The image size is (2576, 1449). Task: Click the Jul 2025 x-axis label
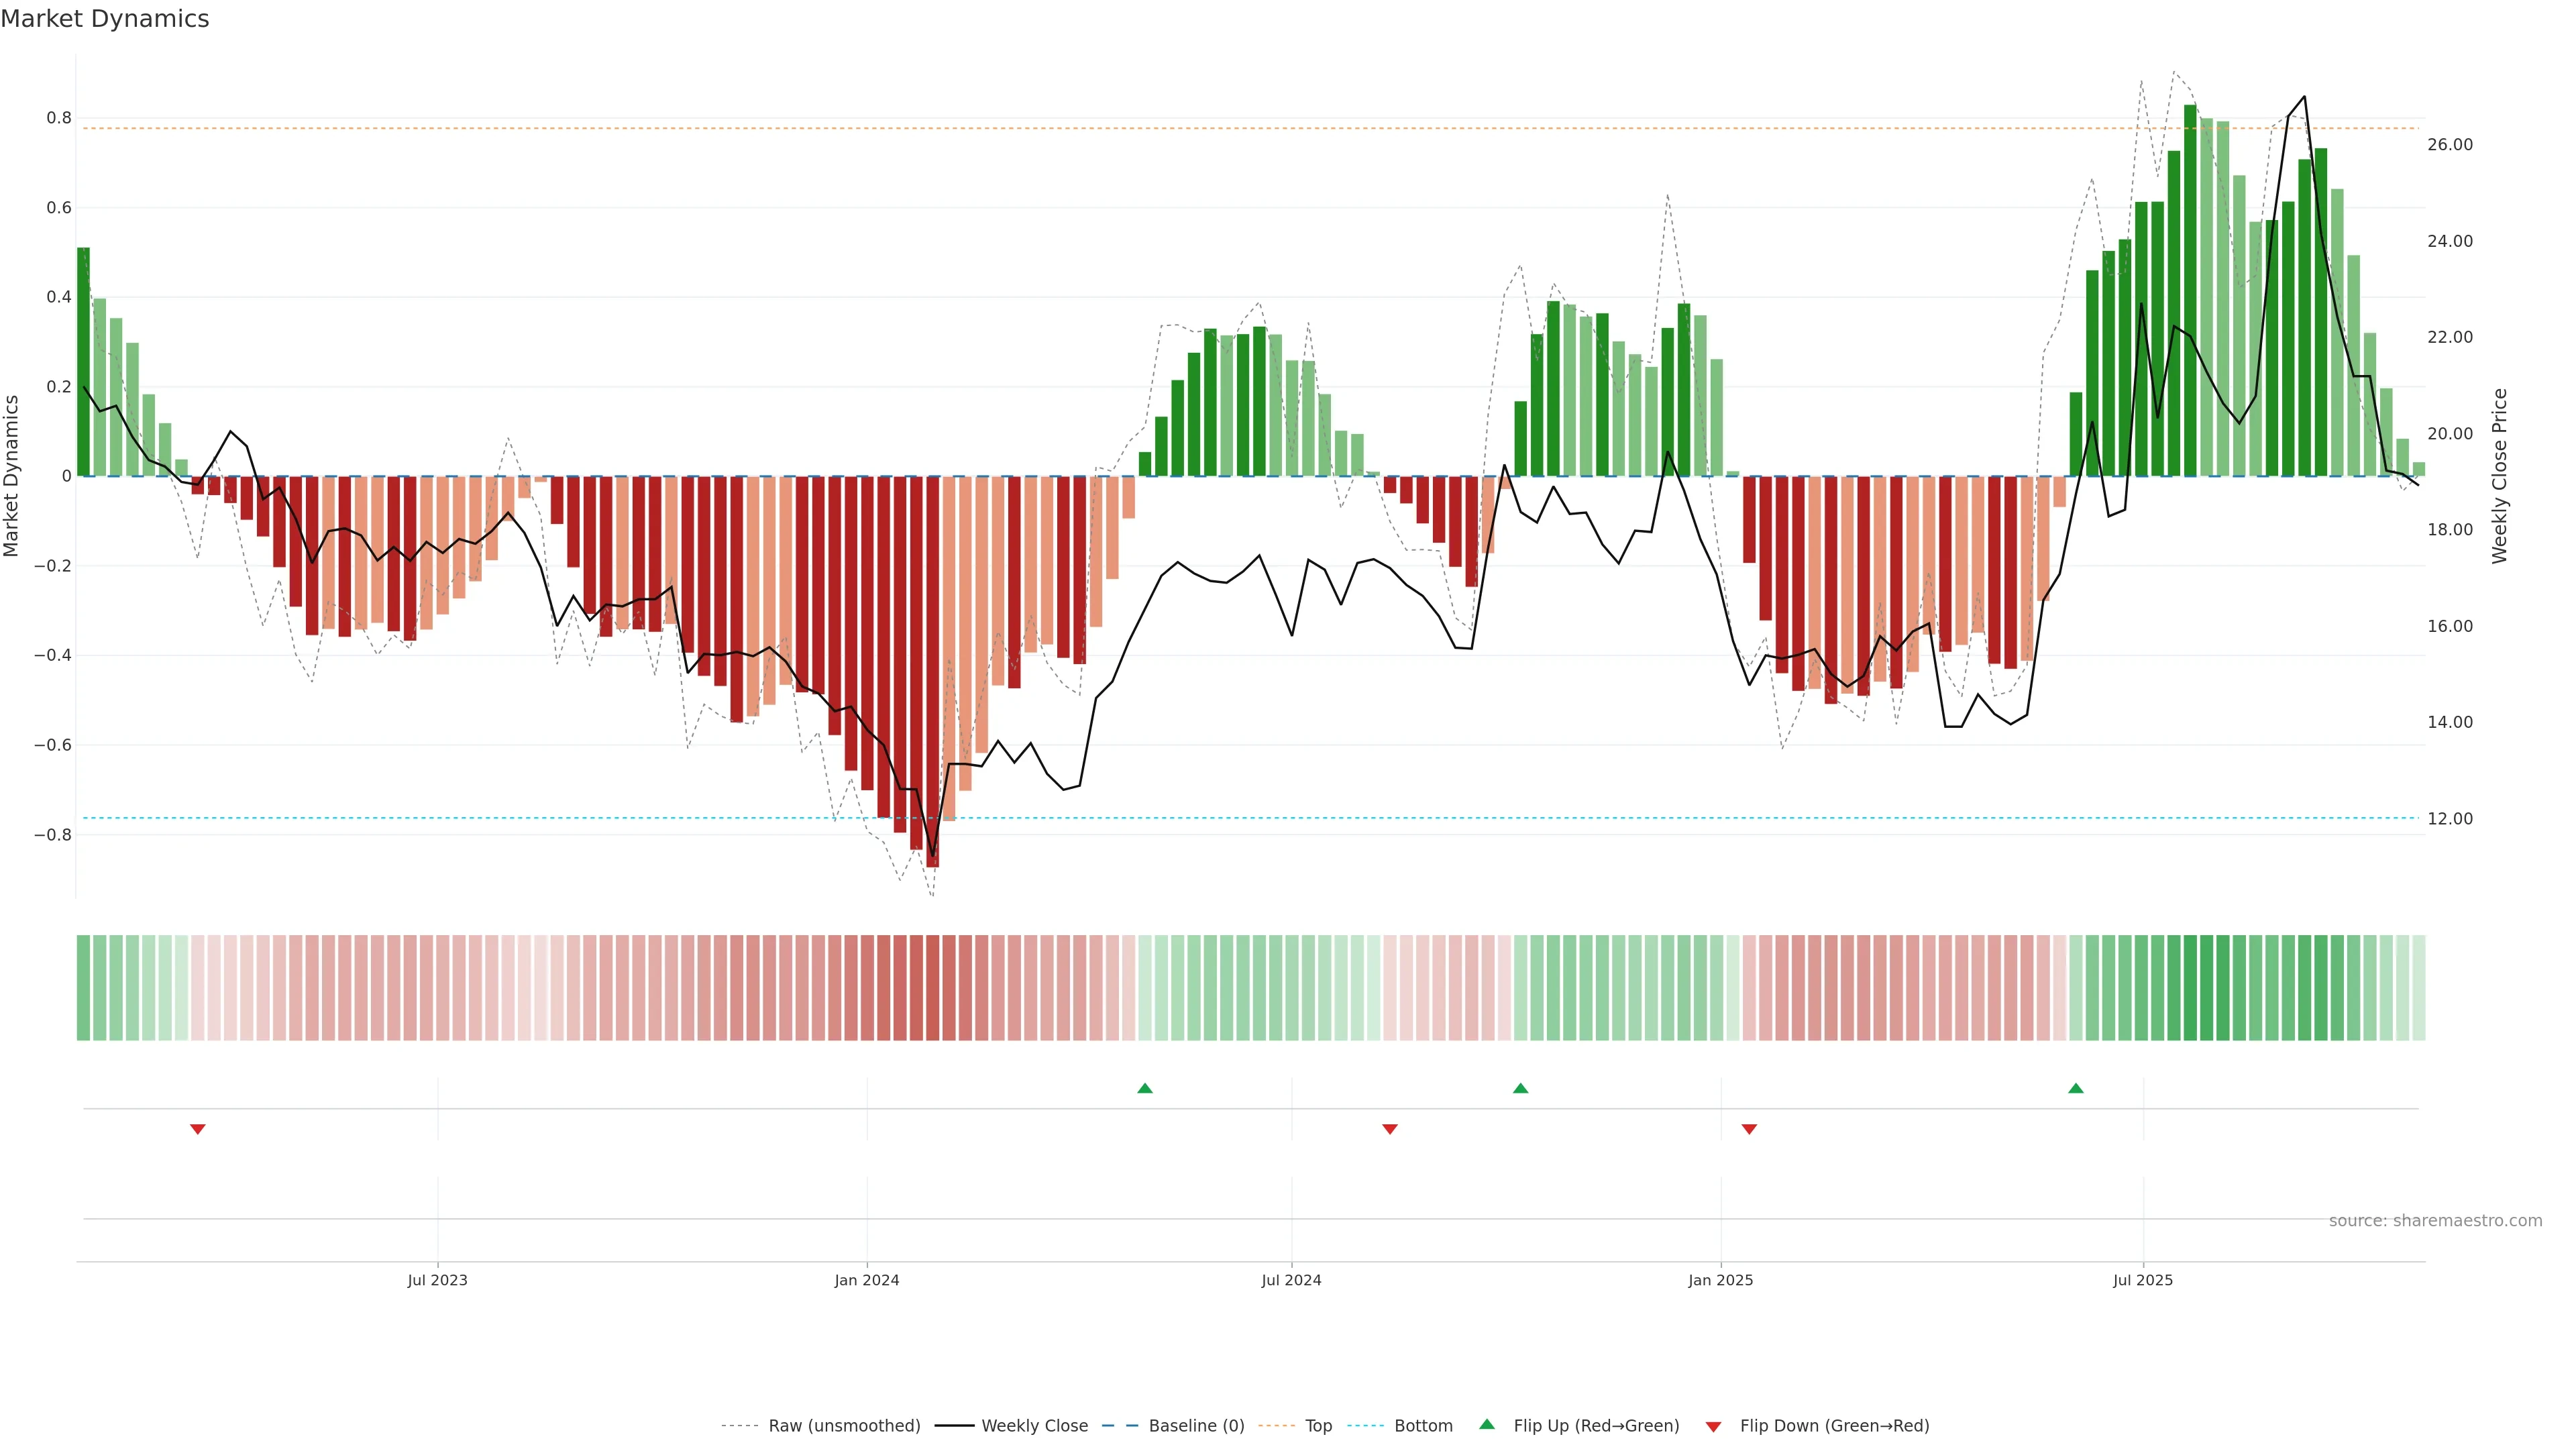tap(2142, 1280)
